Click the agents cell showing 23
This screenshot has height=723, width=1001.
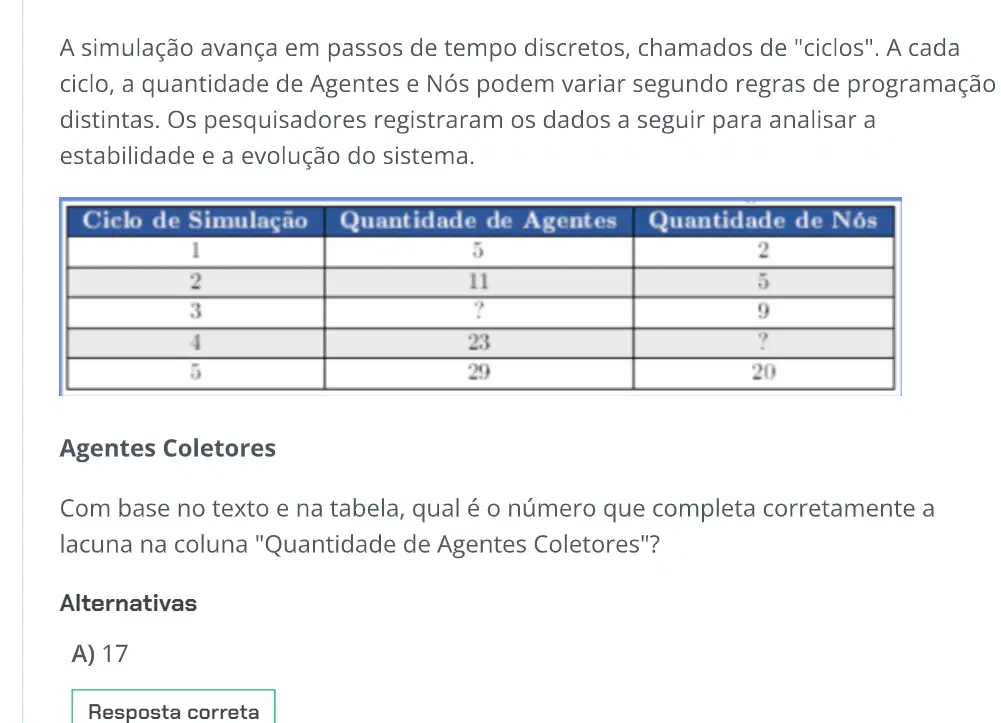(479, 343)
